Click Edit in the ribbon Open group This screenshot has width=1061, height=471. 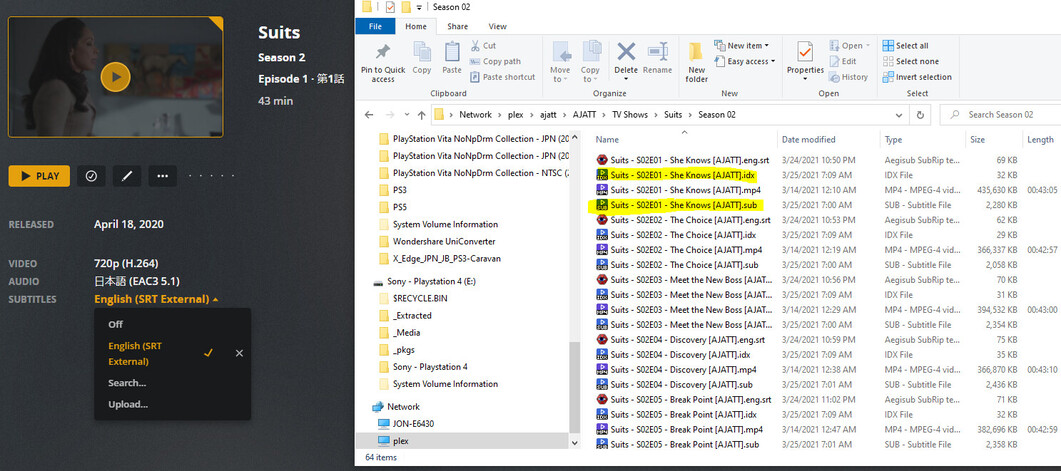tap(843, 61)
